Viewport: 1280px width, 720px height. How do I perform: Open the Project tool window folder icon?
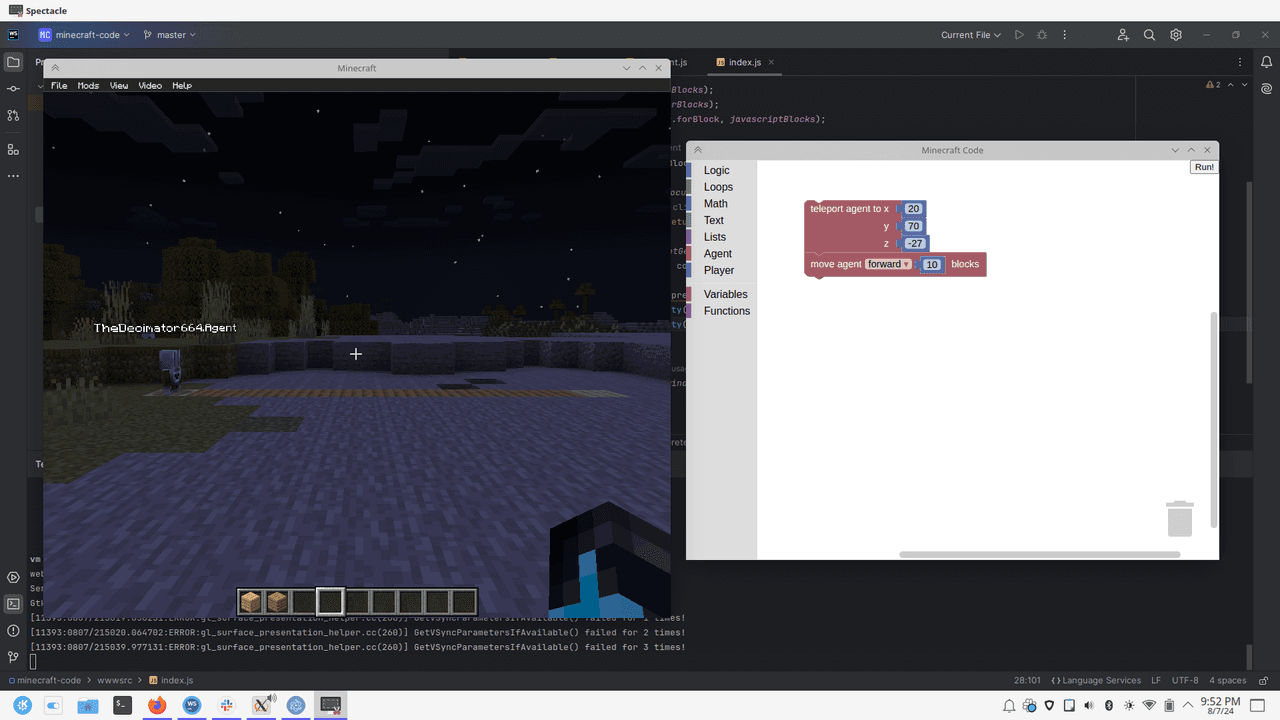(x=13, y=62)
